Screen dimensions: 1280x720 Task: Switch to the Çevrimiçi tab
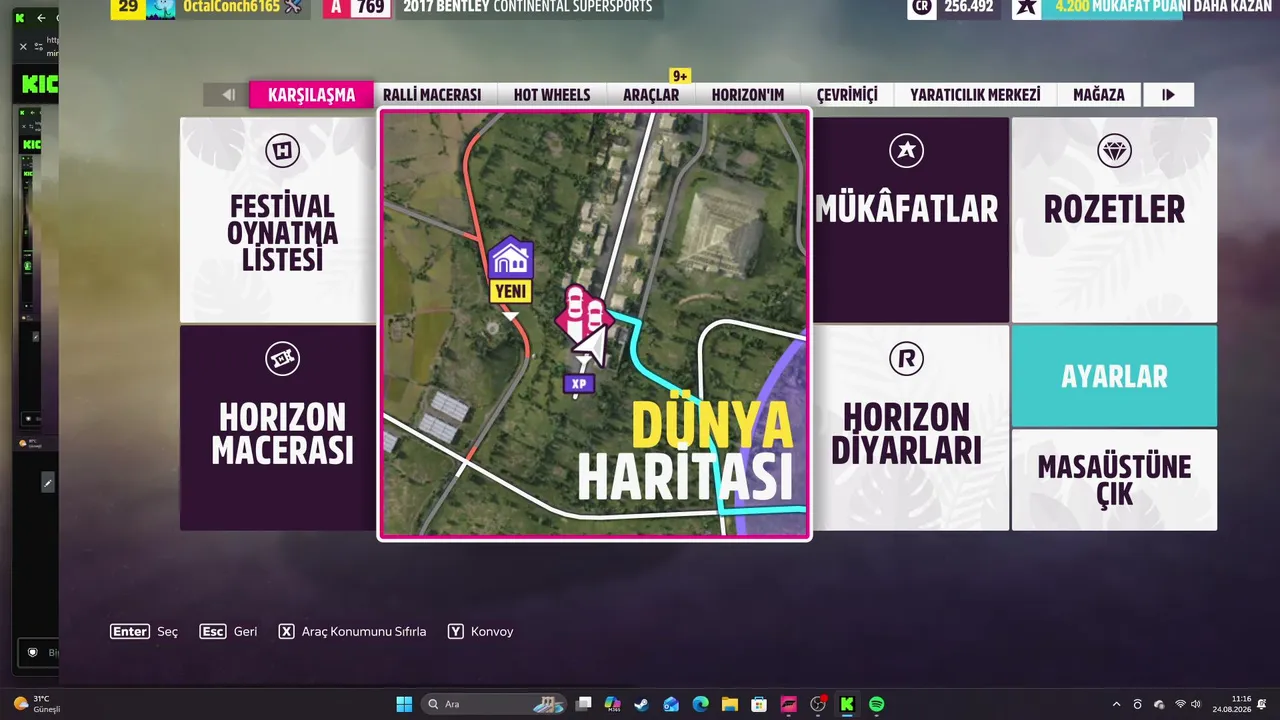pyautogui.click(x=847, y=95)
